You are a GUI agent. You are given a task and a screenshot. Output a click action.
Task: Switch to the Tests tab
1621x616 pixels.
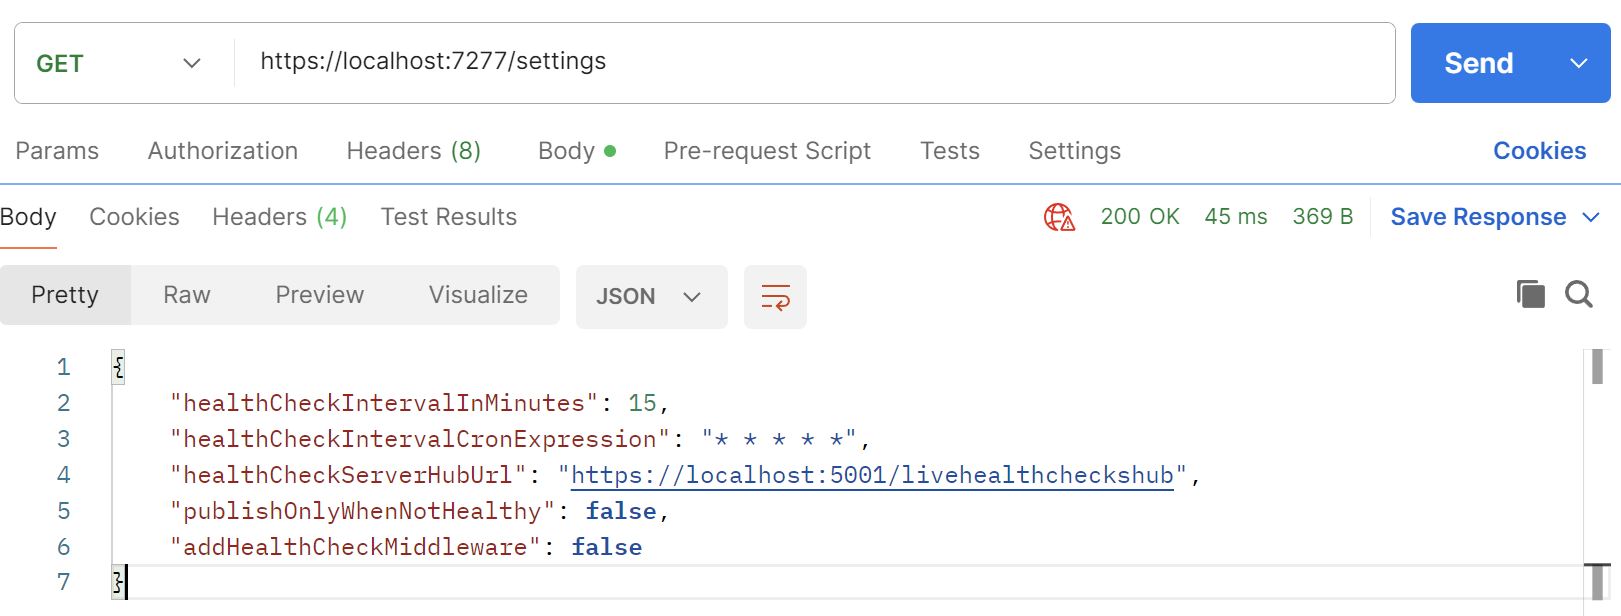(950, 151)
